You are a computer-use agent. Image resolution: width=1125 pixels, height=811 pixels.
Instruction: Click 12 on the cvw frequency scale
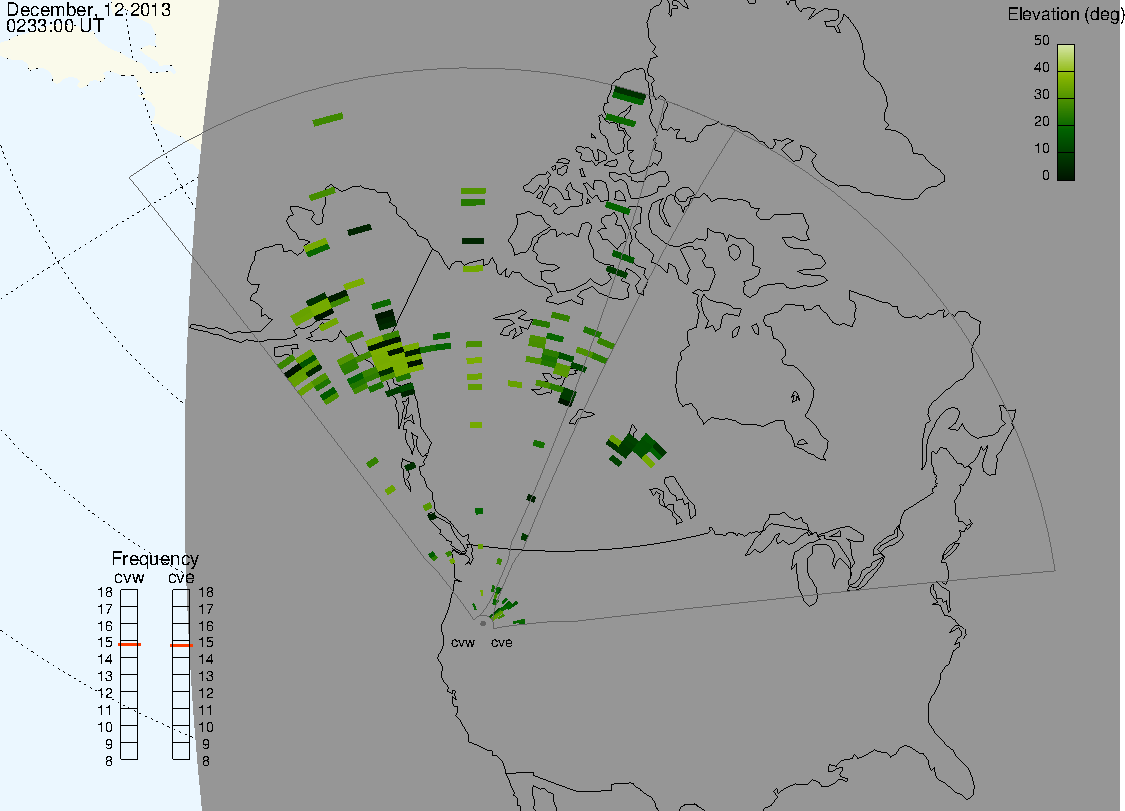pyautogui.click(x=105, y=693)
